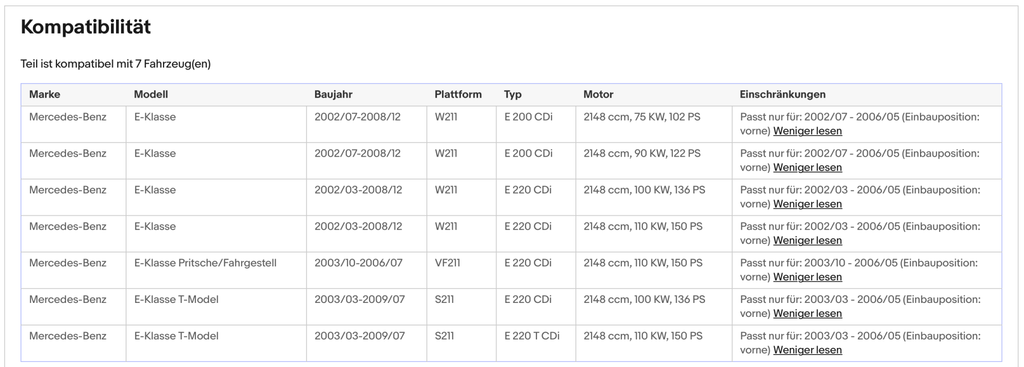Viewport: 1024px width, 367px height.
Task: Click '2002/07-2008/12' in the 75 KW row
Action: click(358, 117)
